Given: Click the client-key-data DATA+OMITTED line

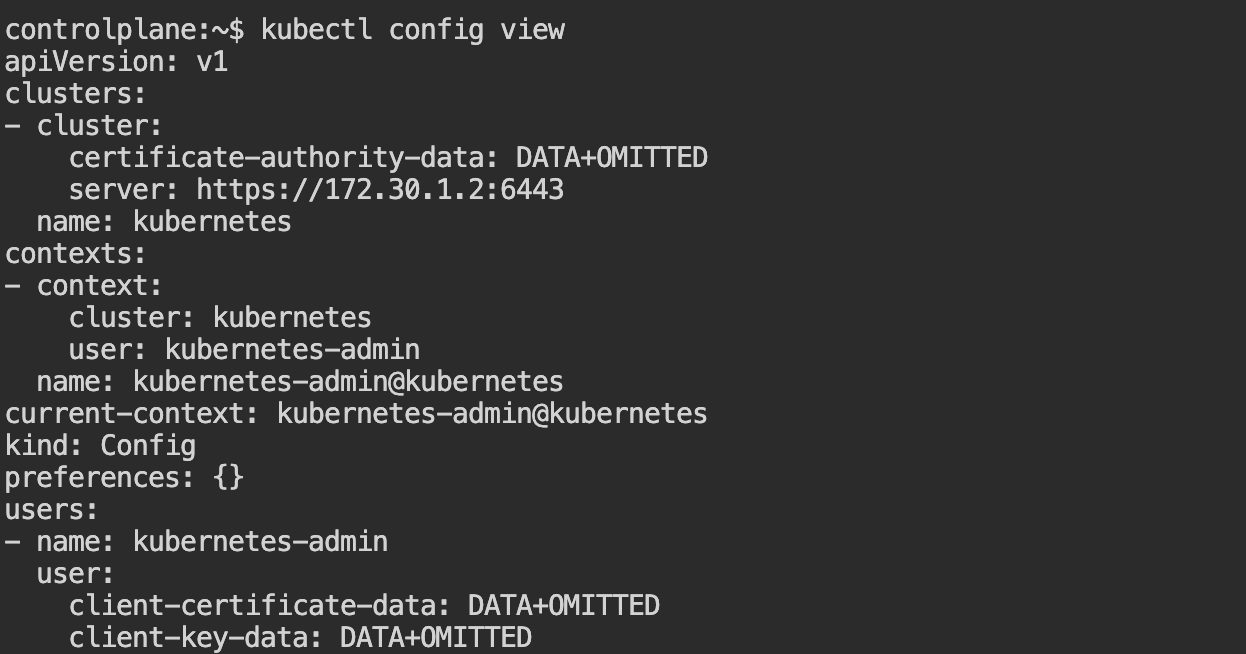Looking at the screenshot, I should tap(300, 637).
